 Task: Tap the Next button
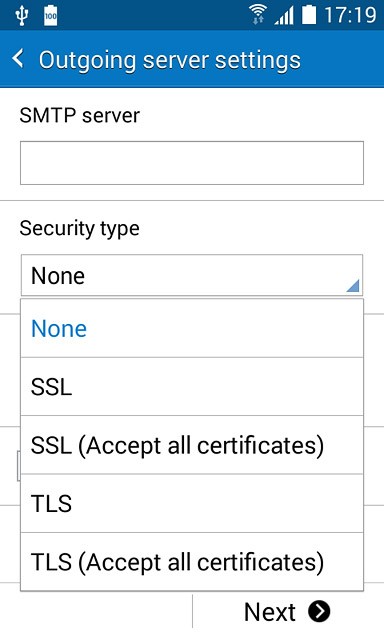coord(288,611)
